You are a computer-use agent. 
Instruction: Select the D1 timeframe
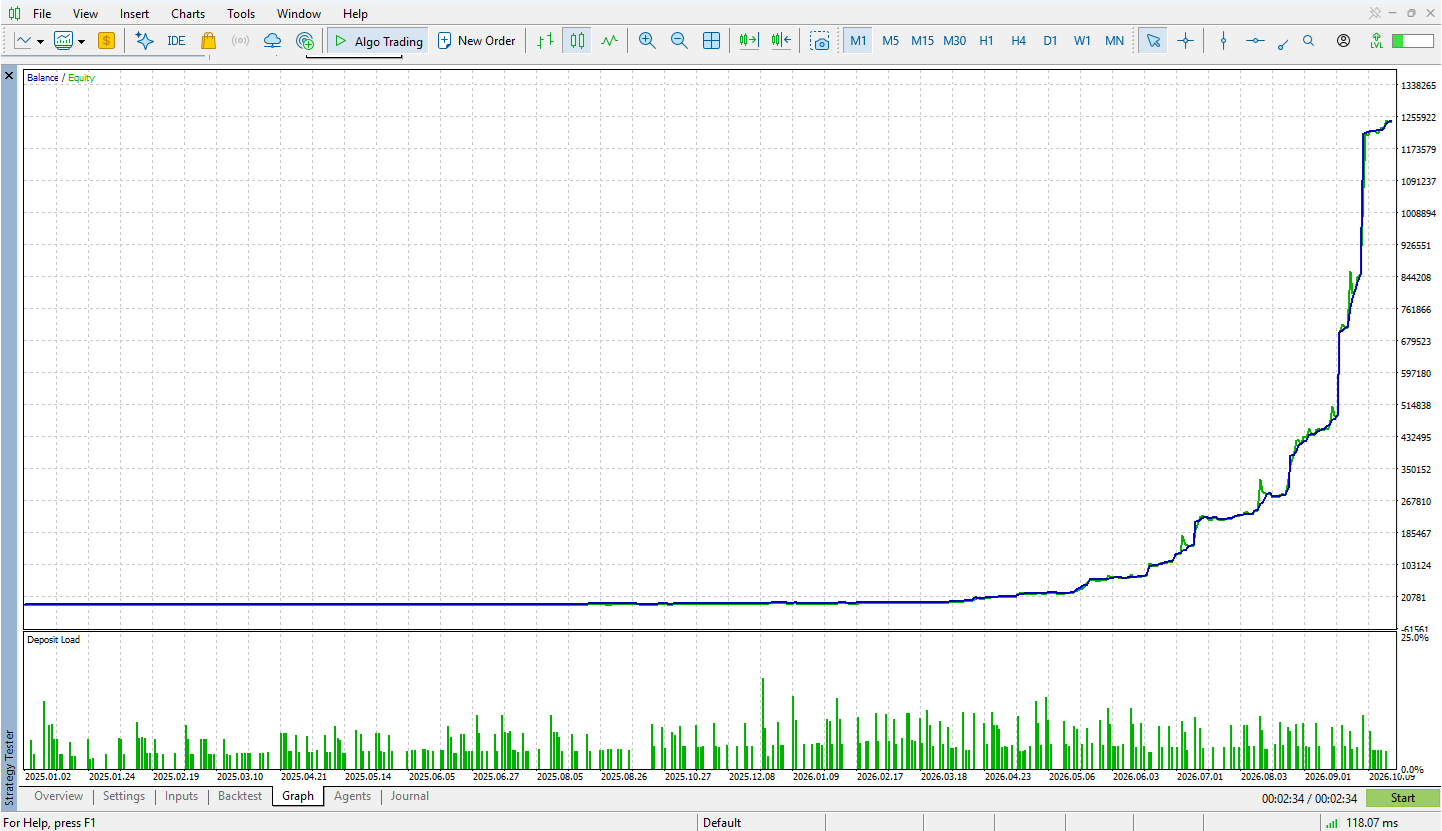click(1050, 41)
